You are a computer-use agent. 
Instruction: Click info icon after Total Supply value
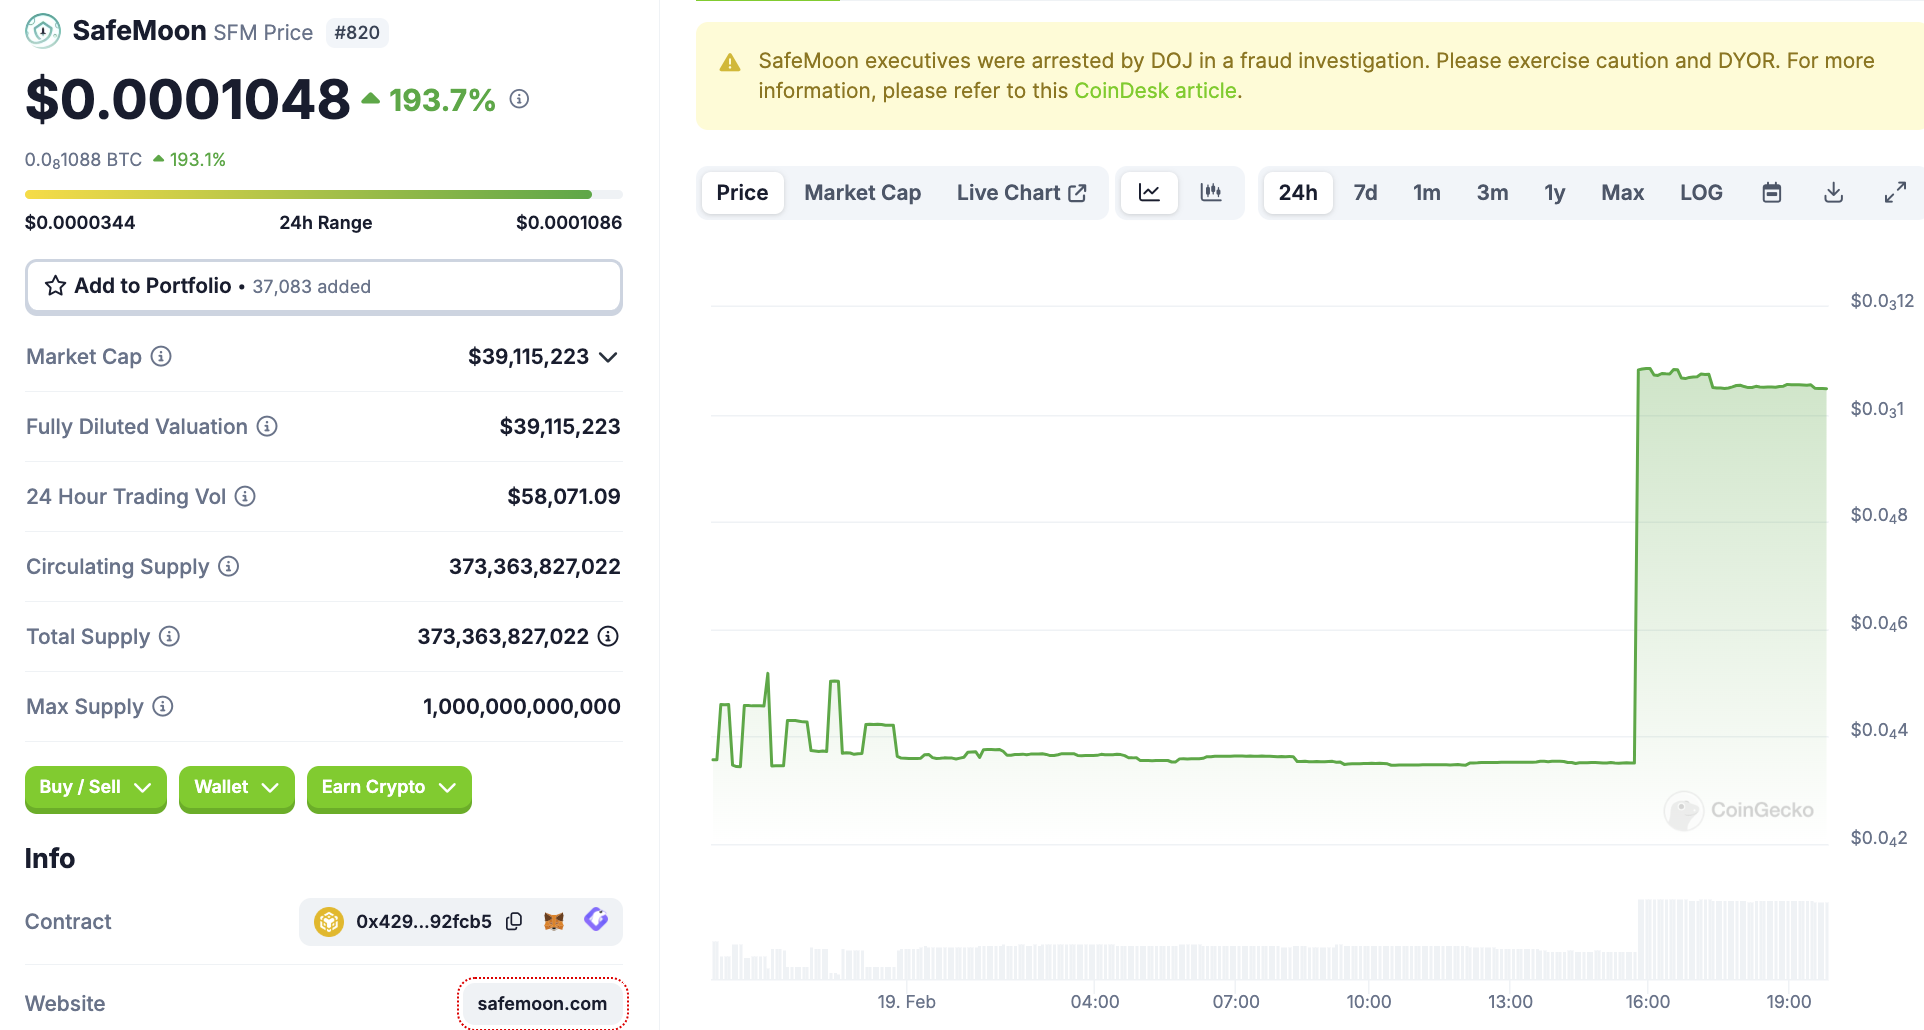point(608,636)
